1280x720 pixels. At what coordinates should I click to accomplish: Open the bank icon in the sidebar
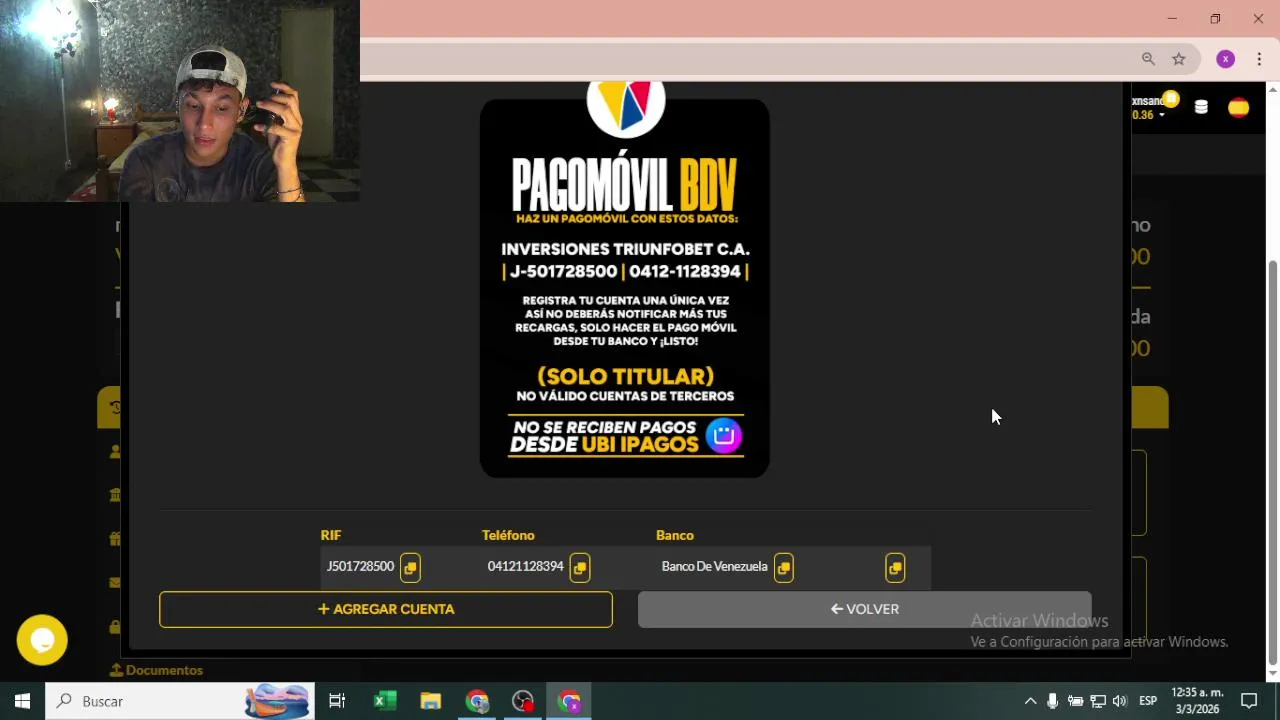pyautogui.click(x=115, y=495)
